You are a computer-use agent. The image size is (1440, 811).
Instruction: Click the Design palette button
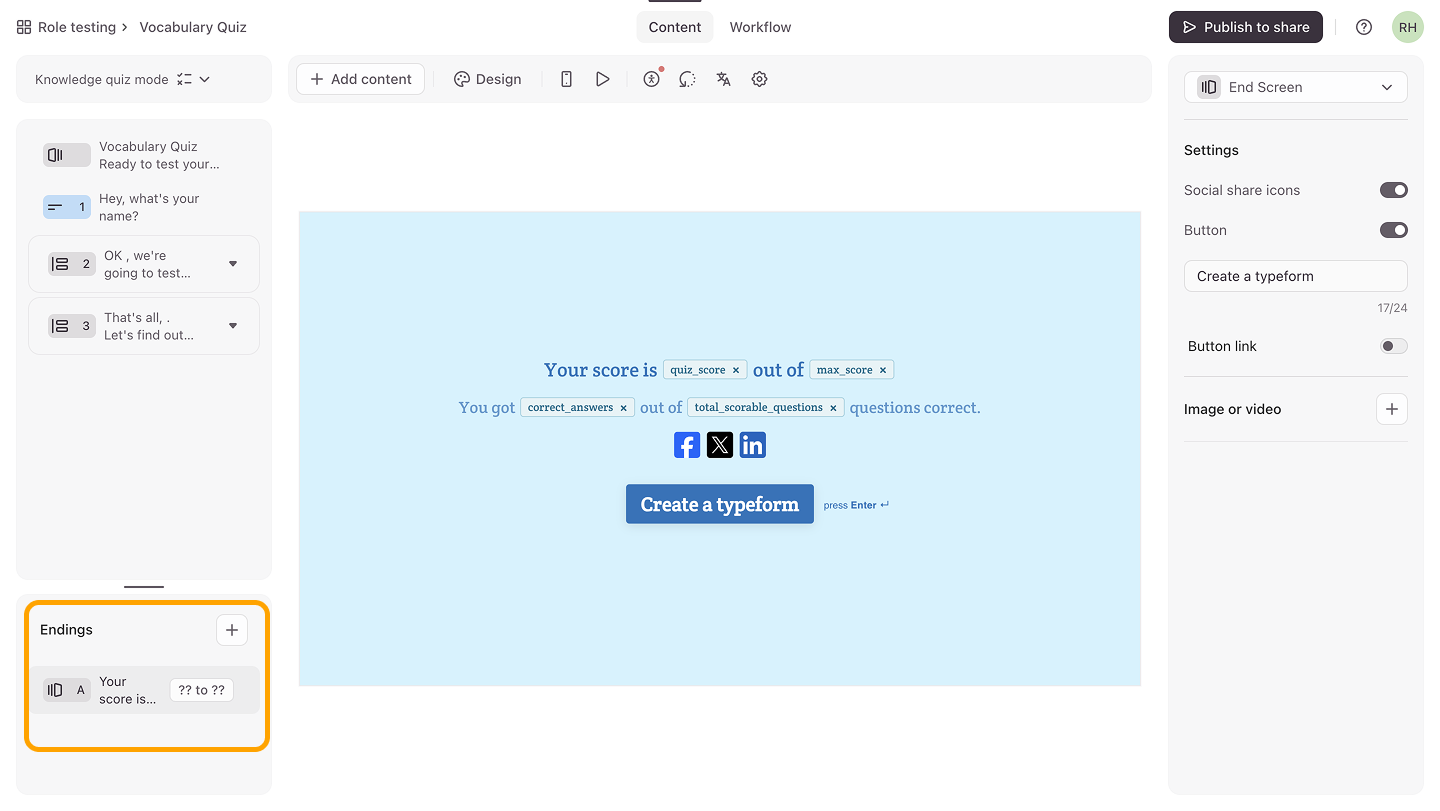[x=487, y=79]
